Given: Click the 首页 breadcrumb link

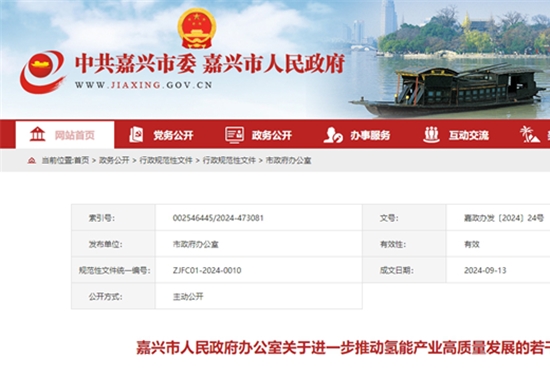Looking at the screenshot, I should coord(81,161).
